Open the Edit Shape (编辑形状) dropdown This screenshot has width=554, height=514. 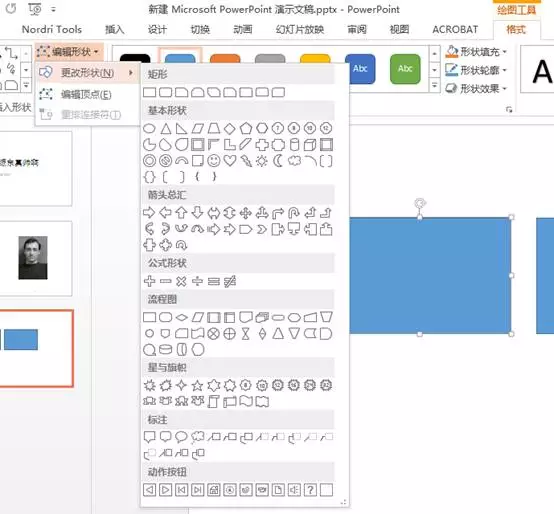click(x=69, y=52)
